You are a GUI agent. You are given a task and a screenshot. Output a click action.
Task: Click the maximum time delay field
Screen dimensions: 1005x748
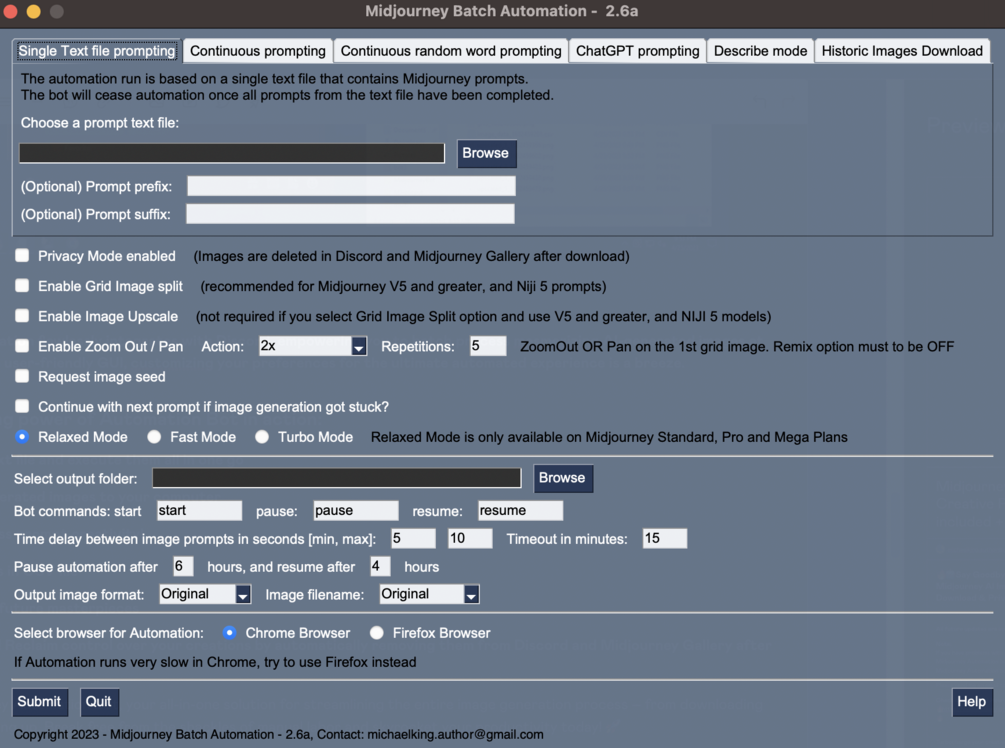pyautogui.click(x=470, y=538)
